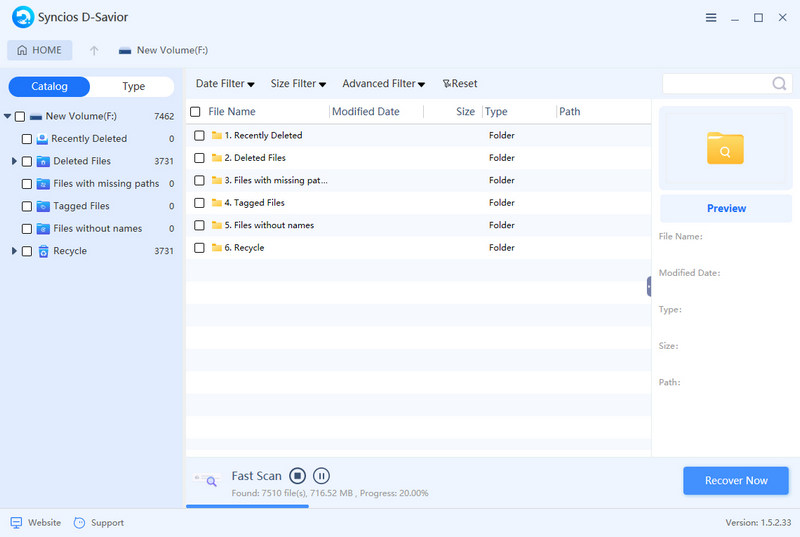Toggle the select-all checkbox beside File Name
This screenshot has width=800, height=537.
click(x=195, y=112)
